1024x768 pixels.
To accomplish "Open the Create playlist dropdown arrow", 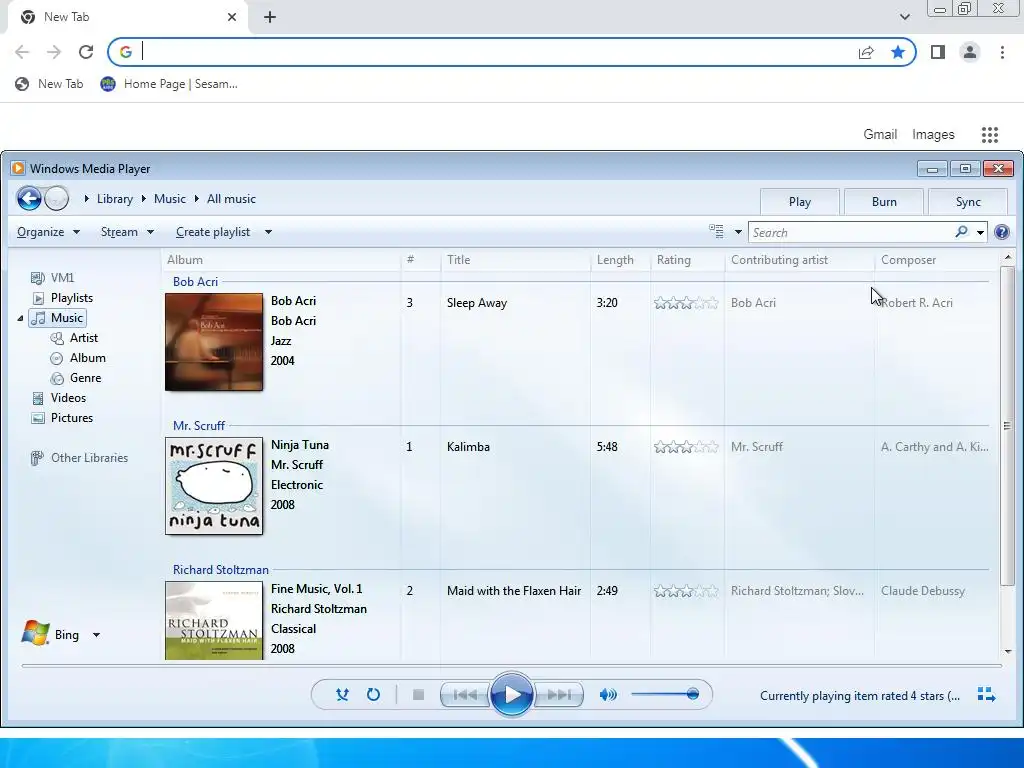I will point(268,232).
